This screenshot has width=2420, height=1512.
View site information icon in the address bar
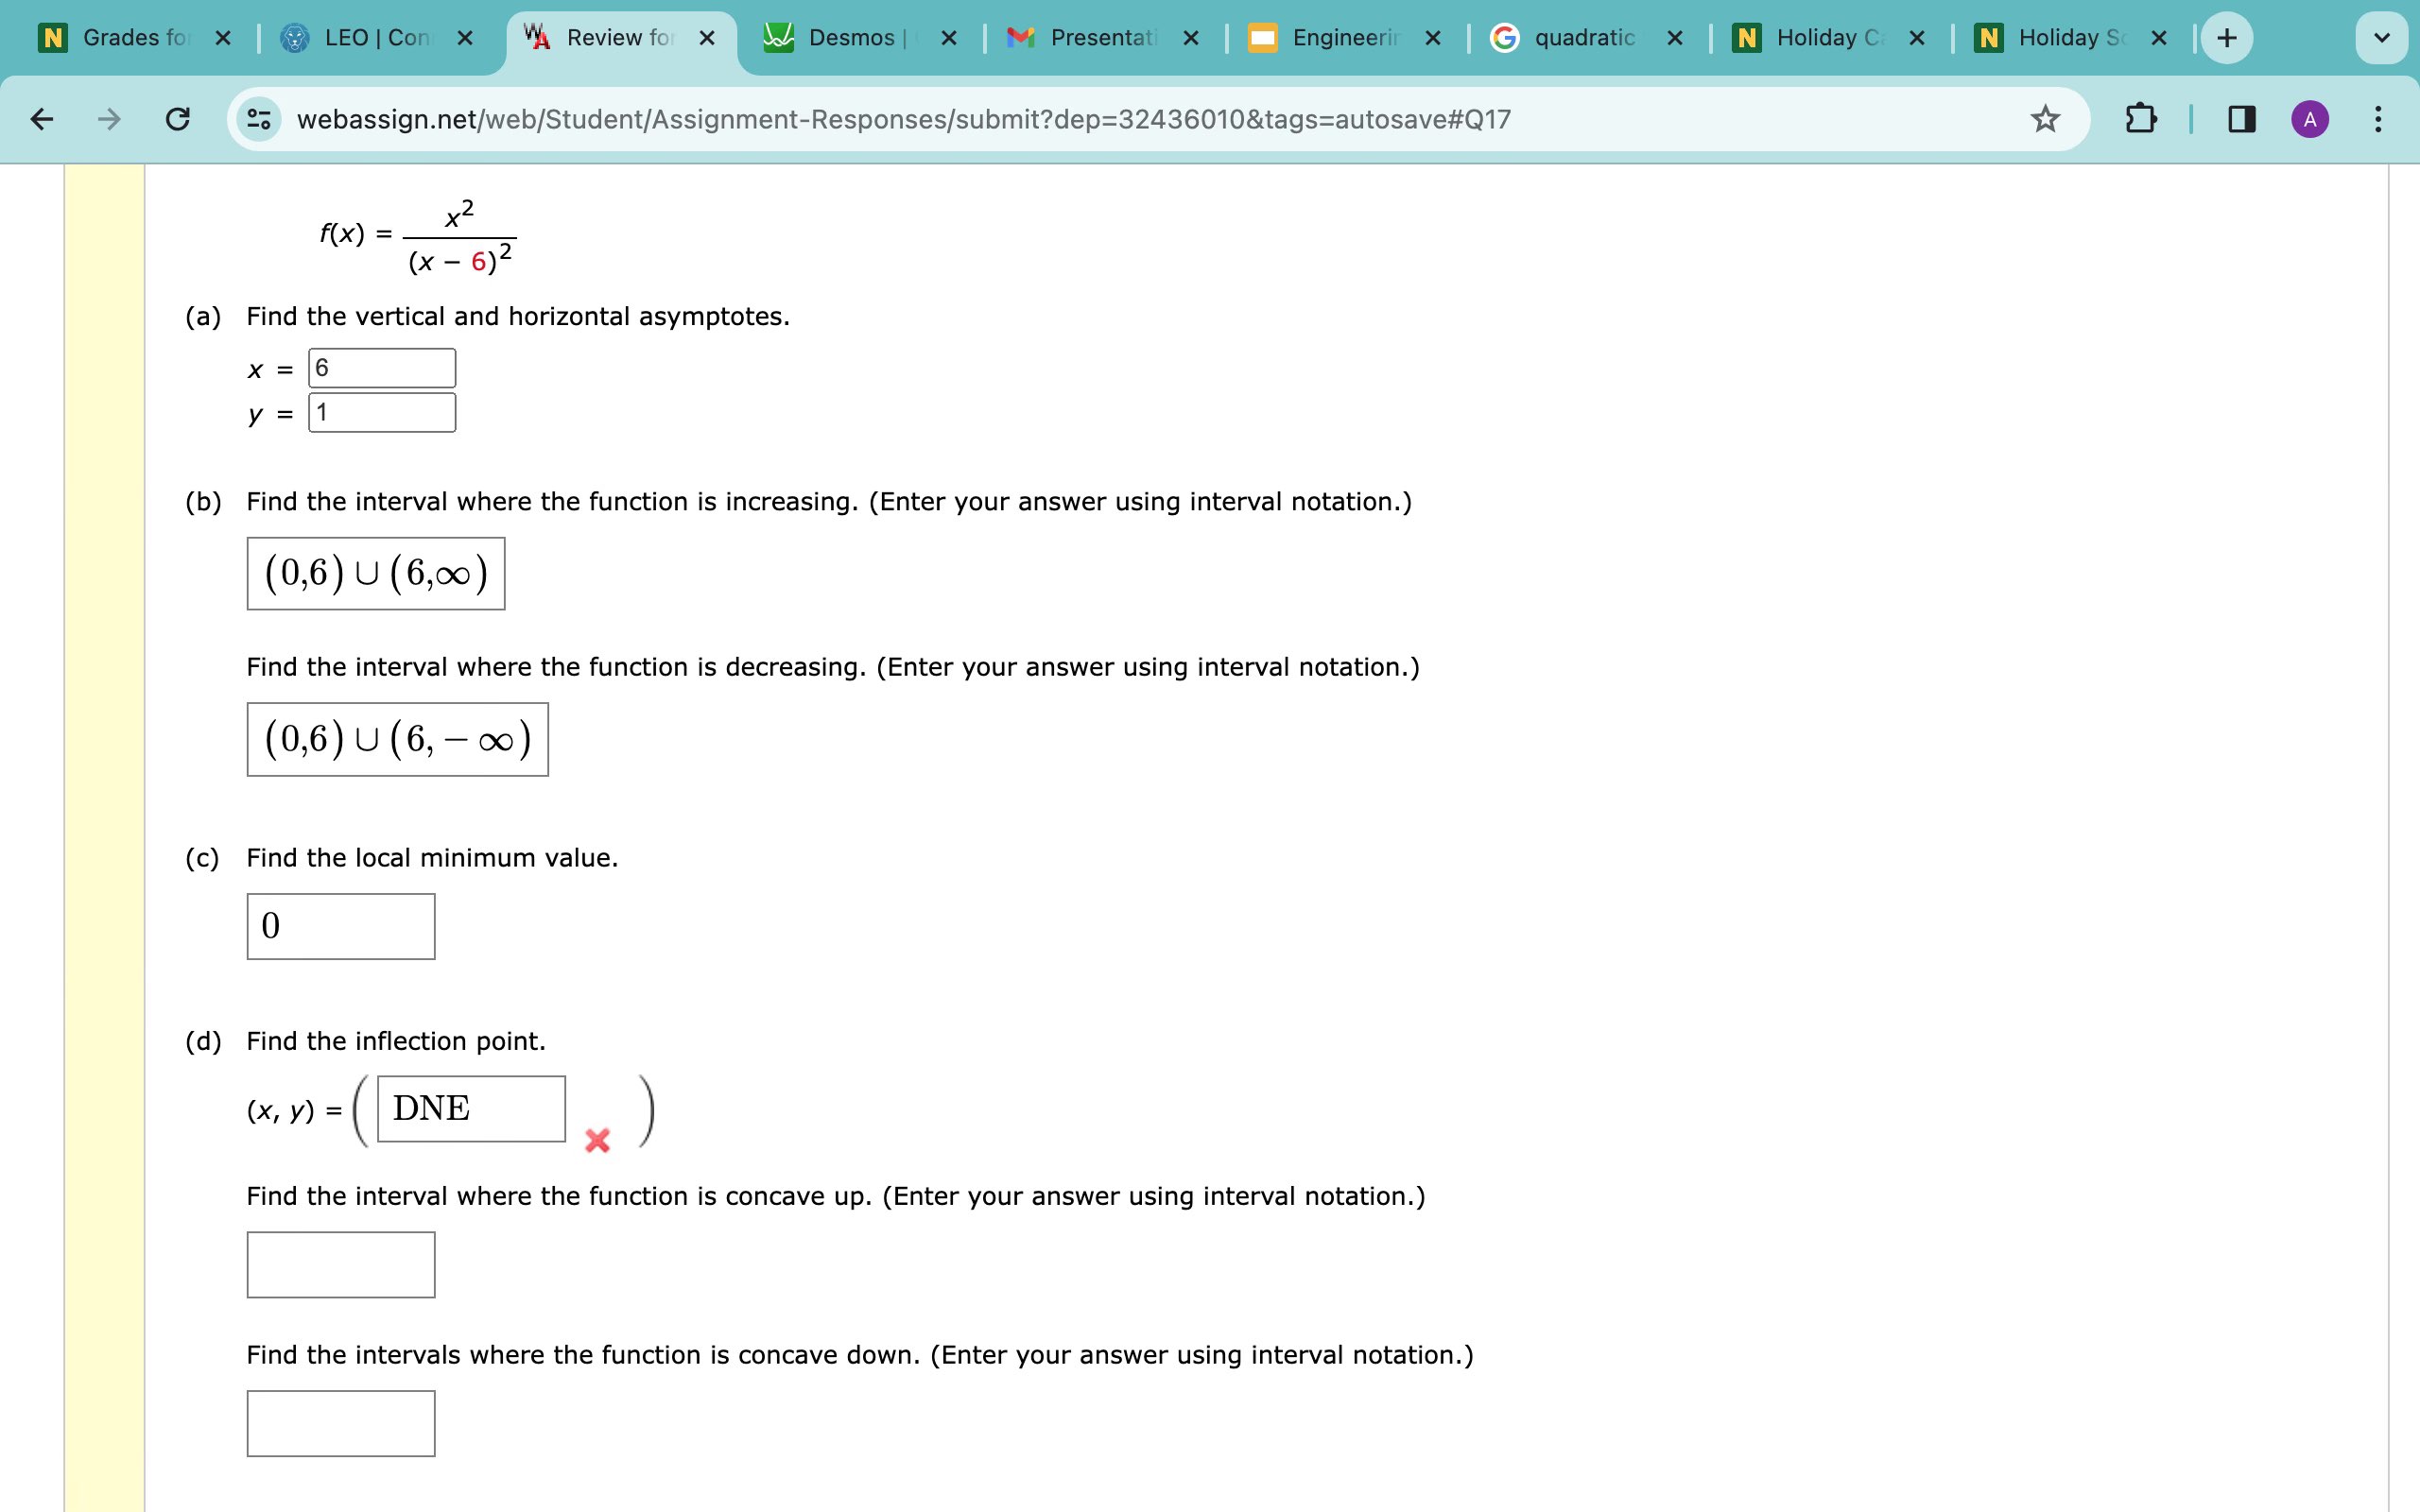click(x=259, y=119)
